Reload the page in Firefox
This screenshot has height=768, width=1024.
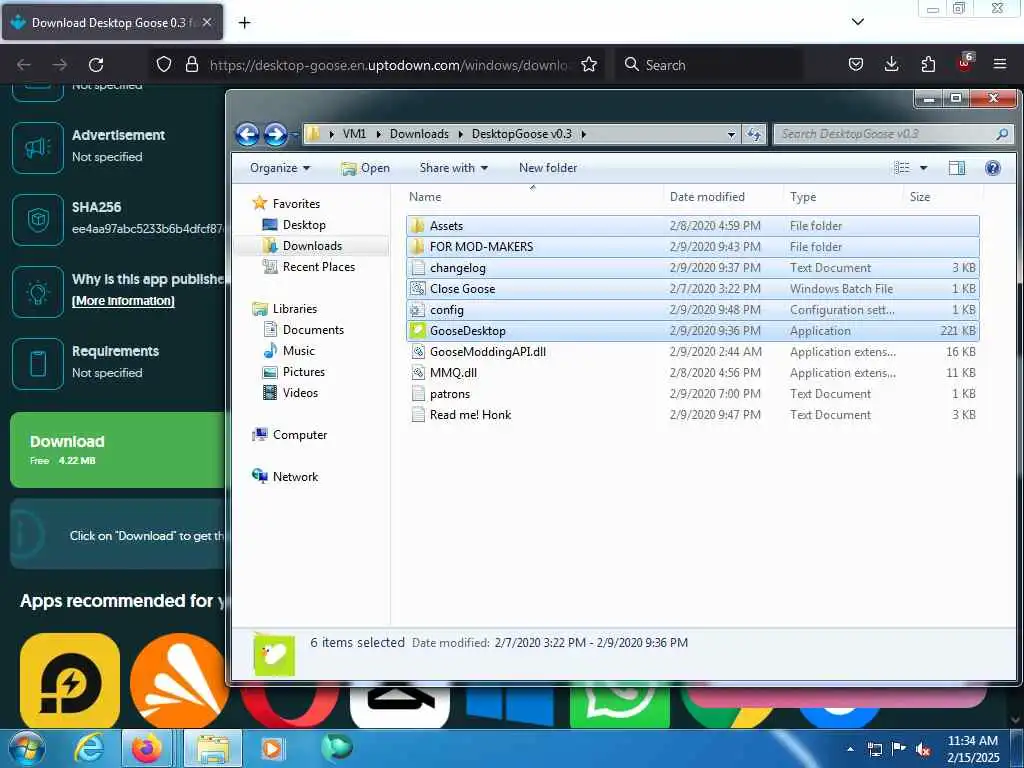[96, 65]
